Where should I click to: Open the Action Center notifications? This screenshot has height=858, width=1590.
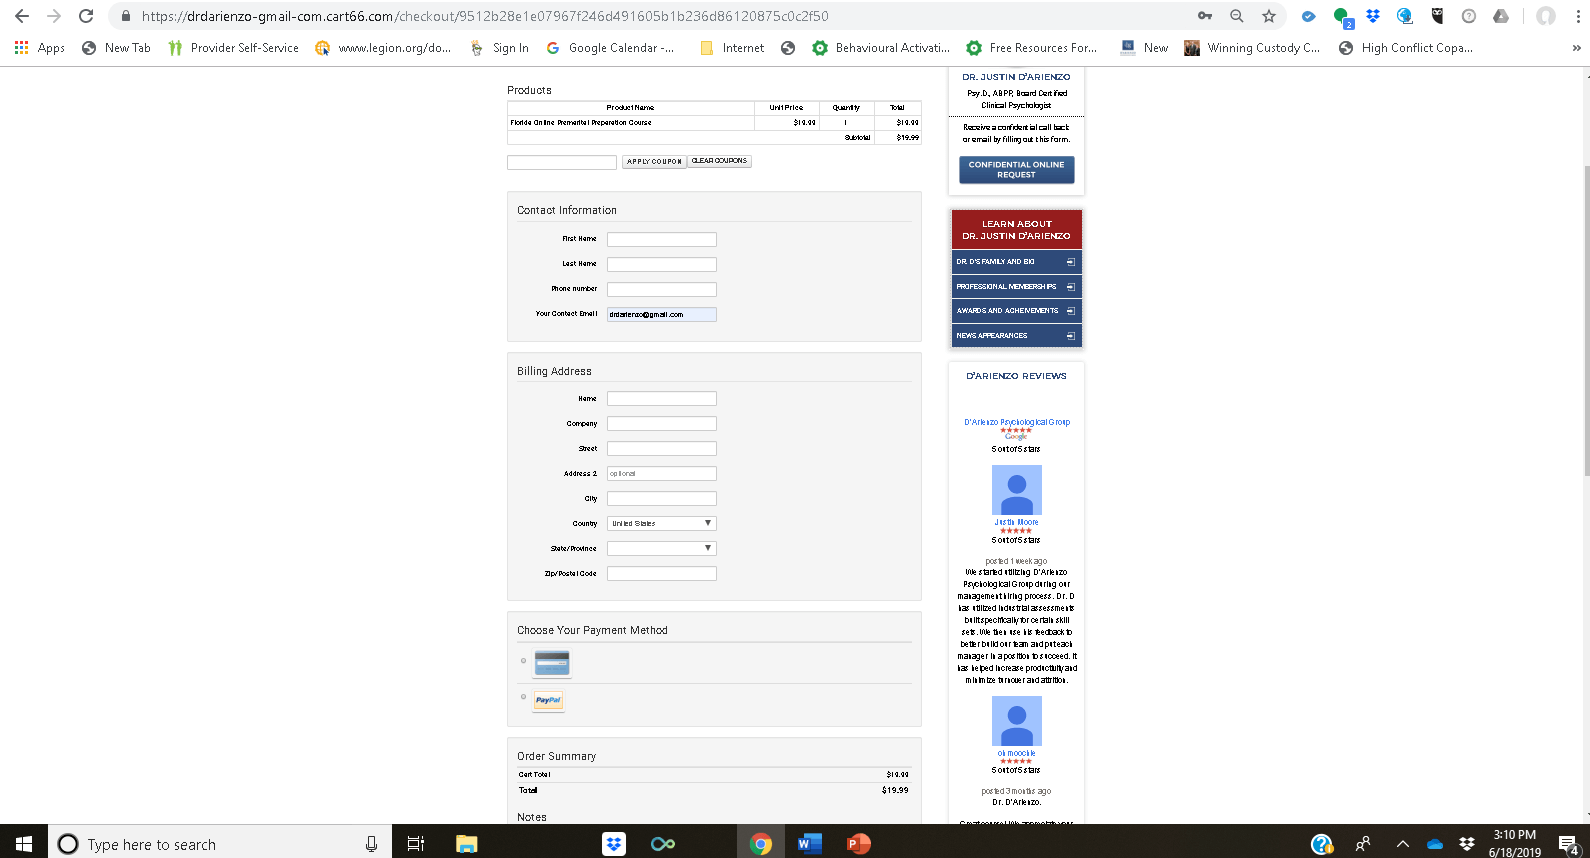click(1569, 845)
